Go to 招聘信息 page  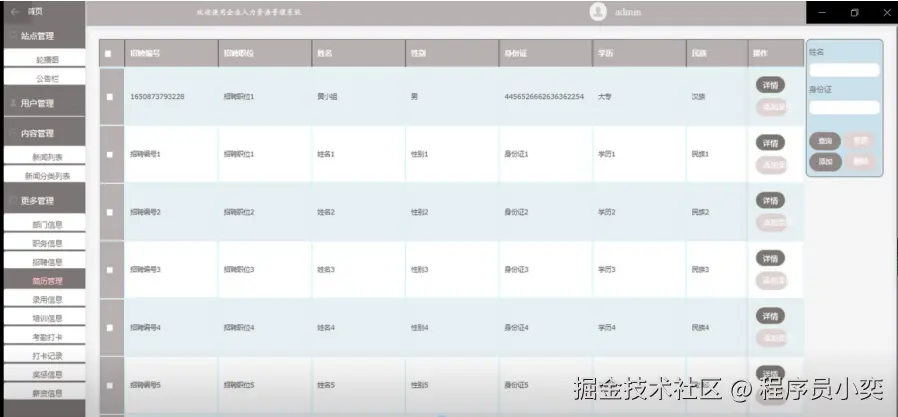(44, 262)
